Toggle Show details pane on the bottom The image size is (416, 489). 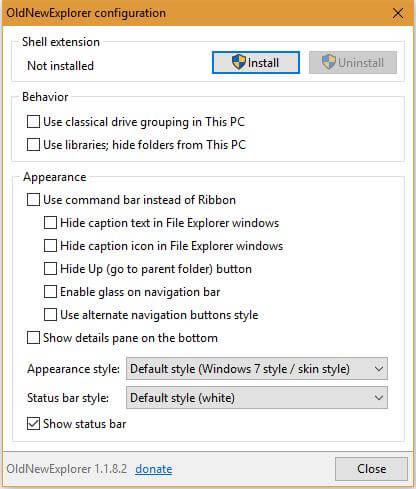click(33, 338)
